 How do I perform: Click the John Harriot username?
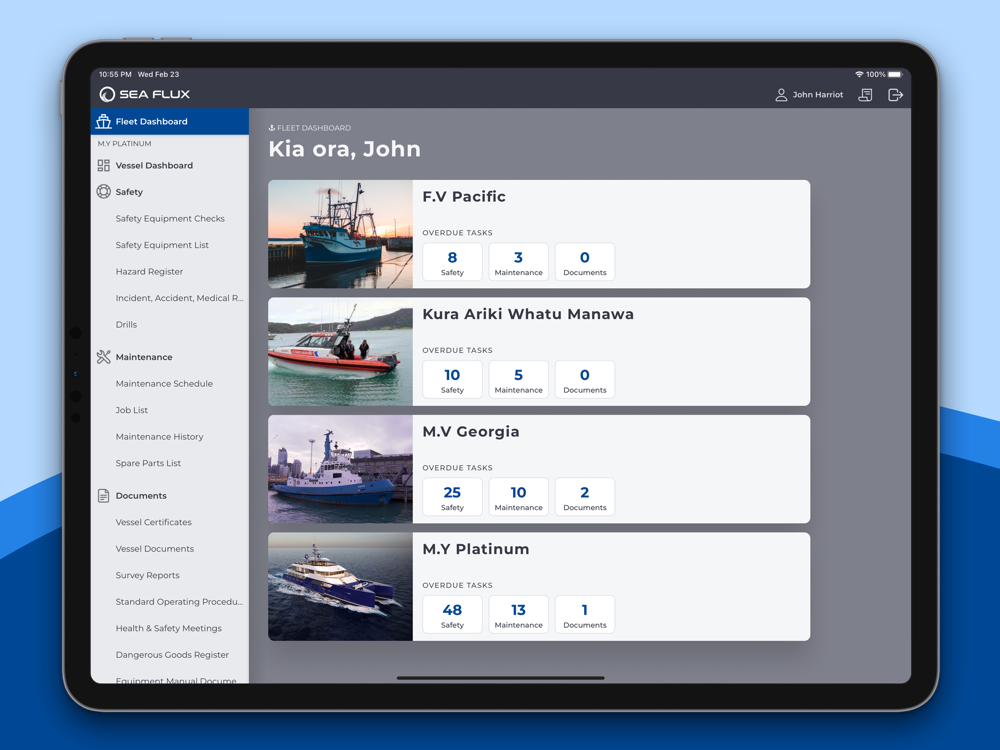(818, 94)
